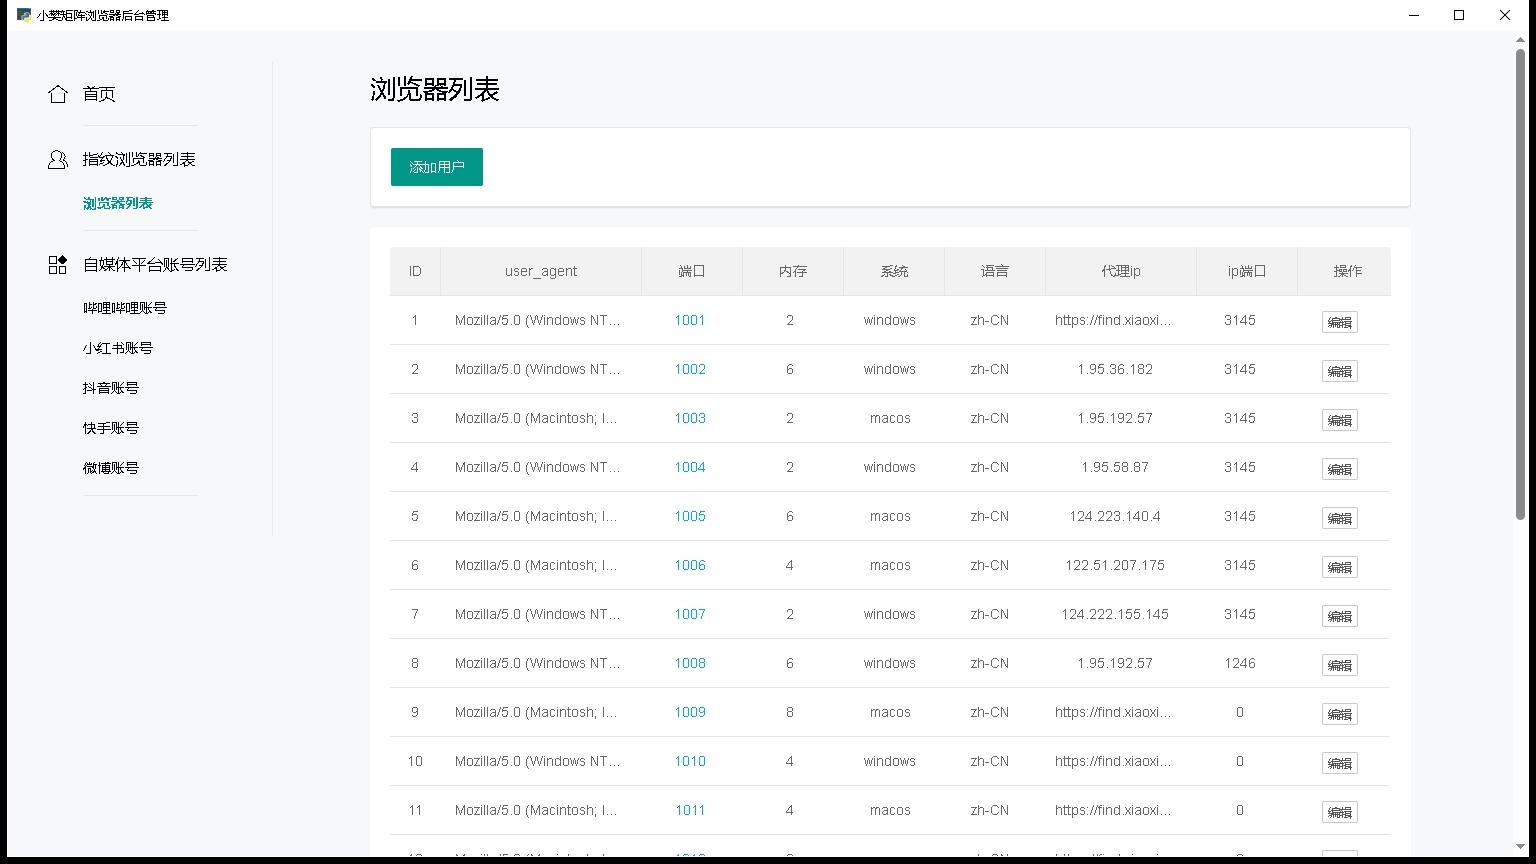Select 浏览器列表 in the sidebar
The width and height of the screenshot is (1536, 864).
(x=118, y=203)
